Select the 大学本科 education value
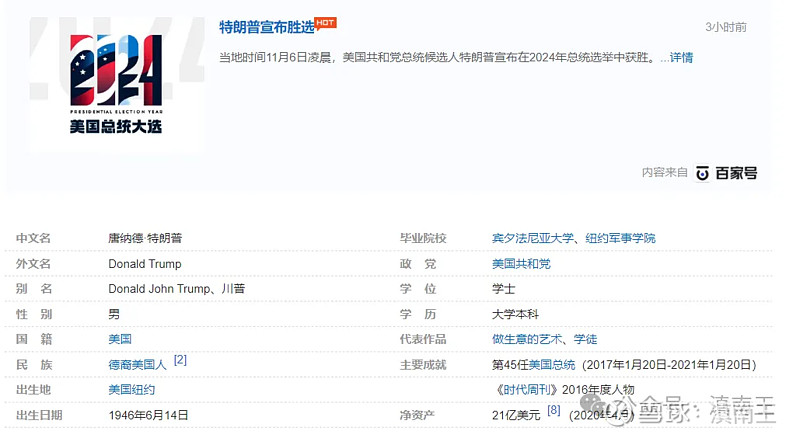This screenshot has height=438, width=800. pos(515,314)
